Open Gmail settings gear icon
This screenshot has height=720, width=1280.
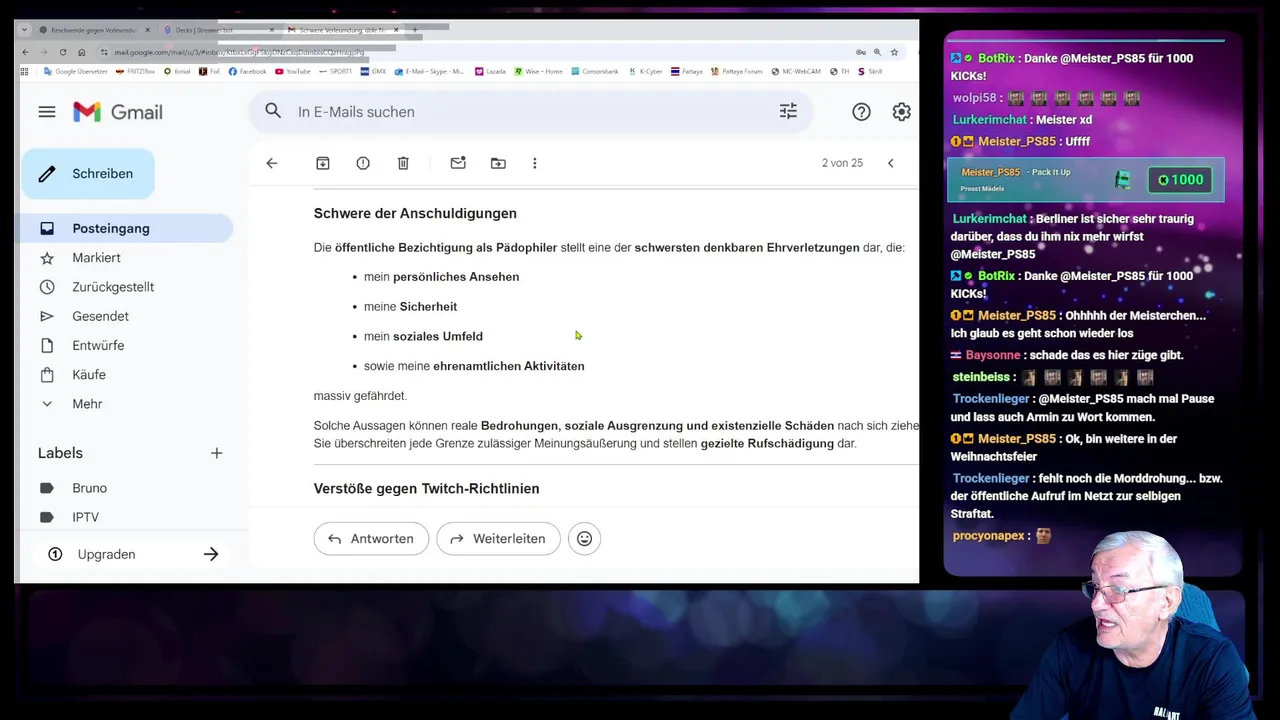coord(901,112)
